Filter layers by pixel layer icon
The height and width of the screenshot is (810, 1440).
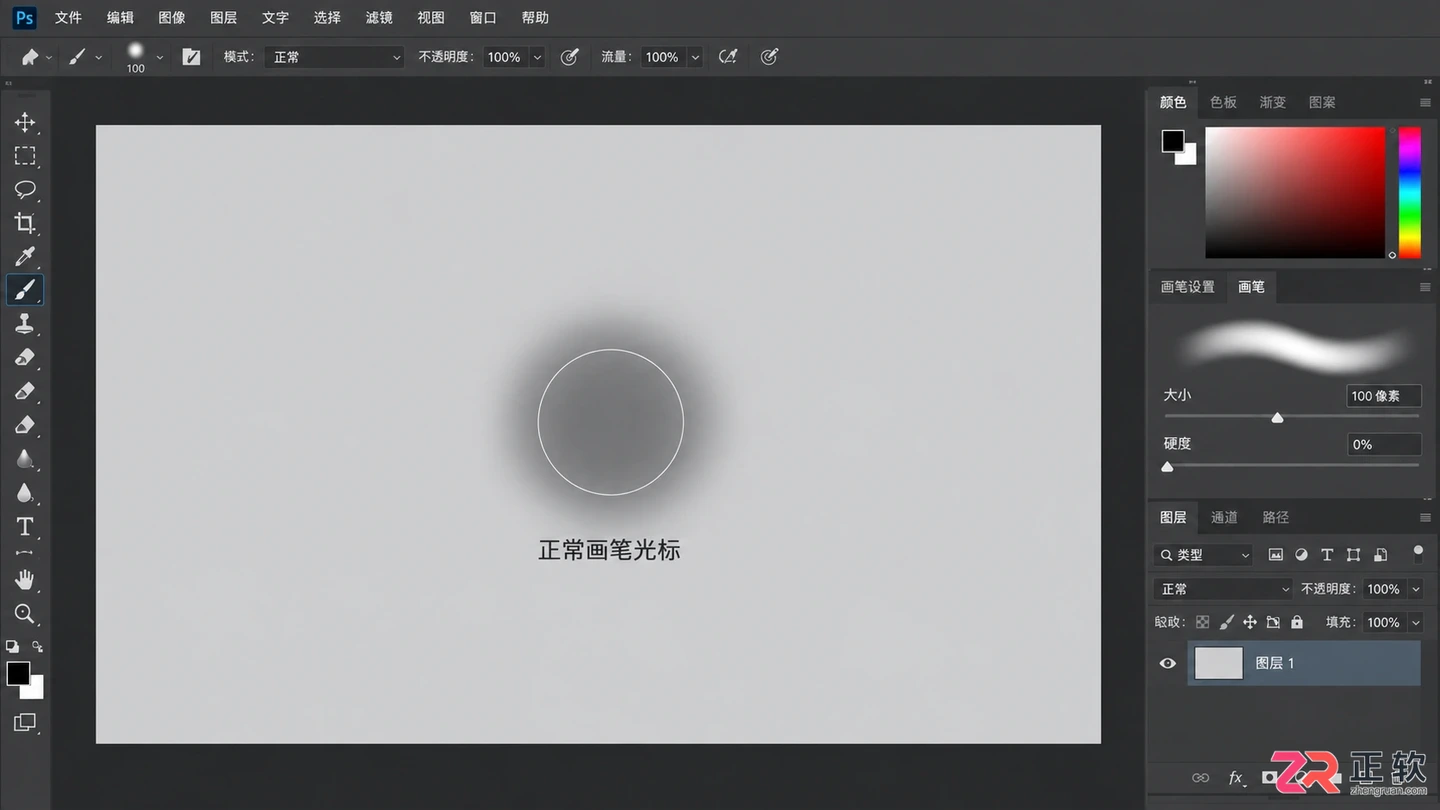click(x=1276, y=555)
